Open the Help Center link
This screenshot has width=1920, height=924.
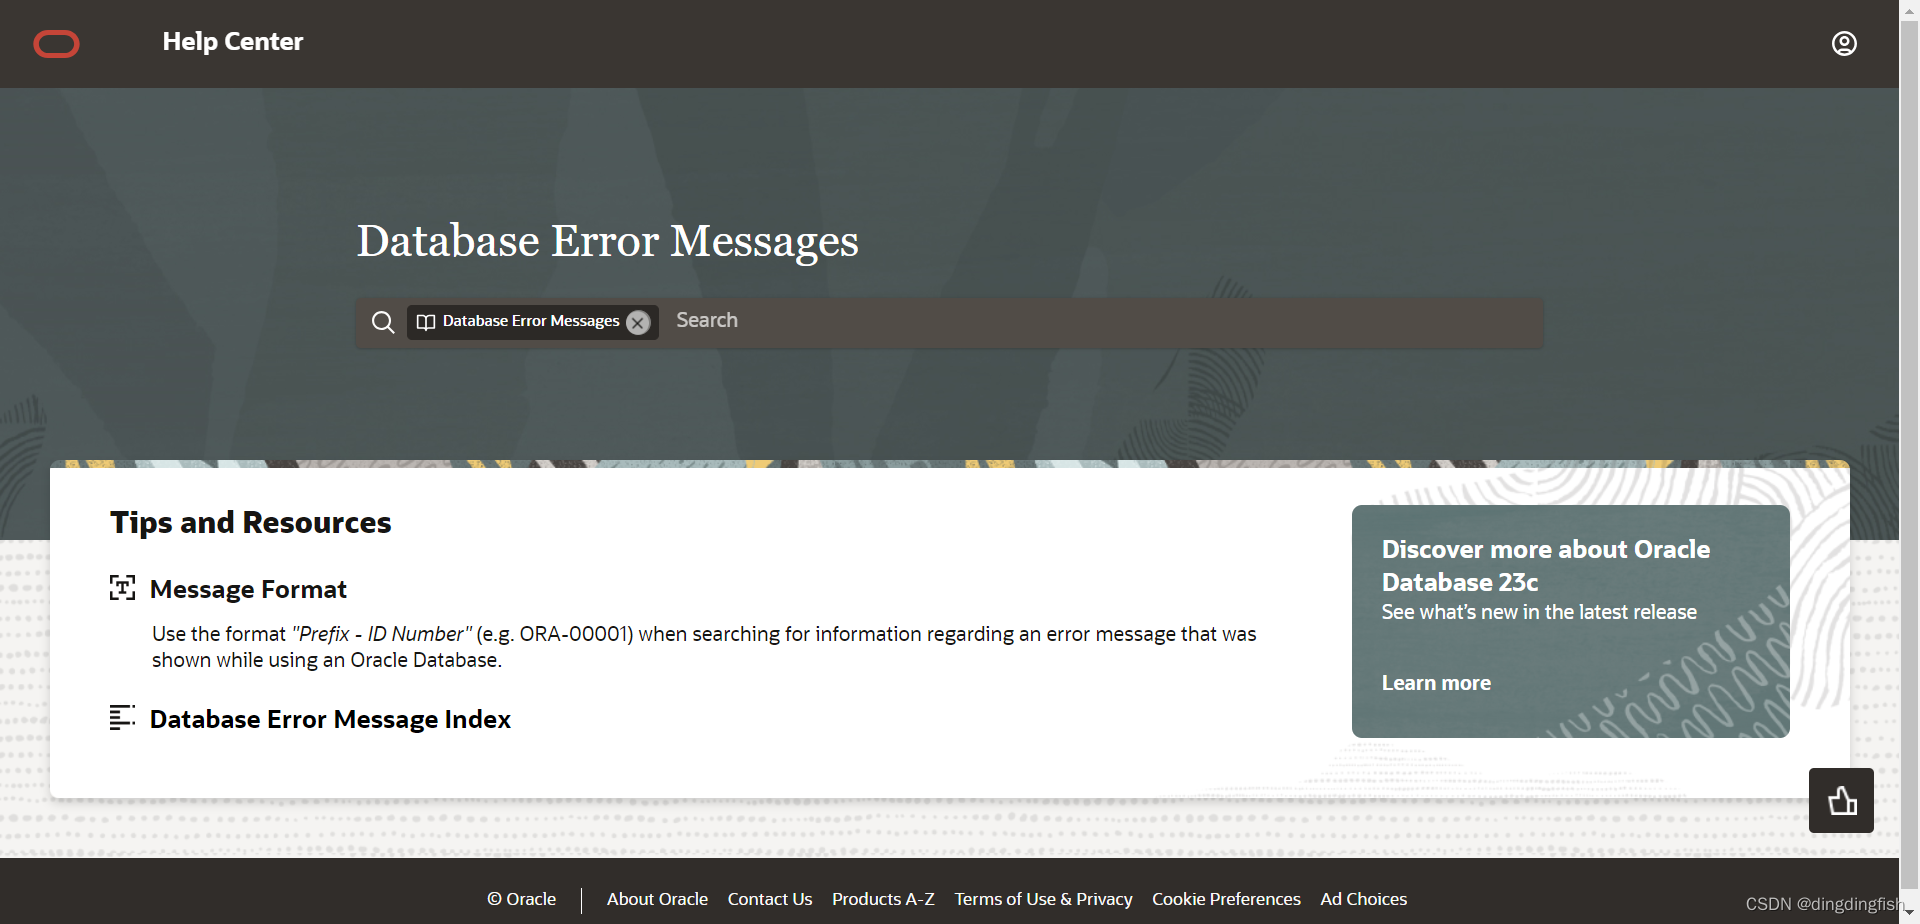(x=233, y=42)
